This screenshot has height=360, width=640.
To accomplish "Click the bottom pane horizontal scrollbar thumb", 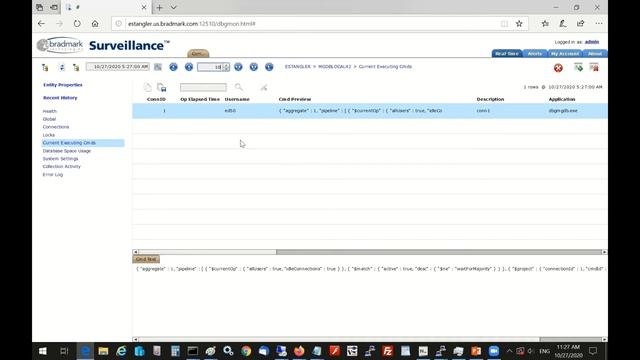I will tap(570, 339).
